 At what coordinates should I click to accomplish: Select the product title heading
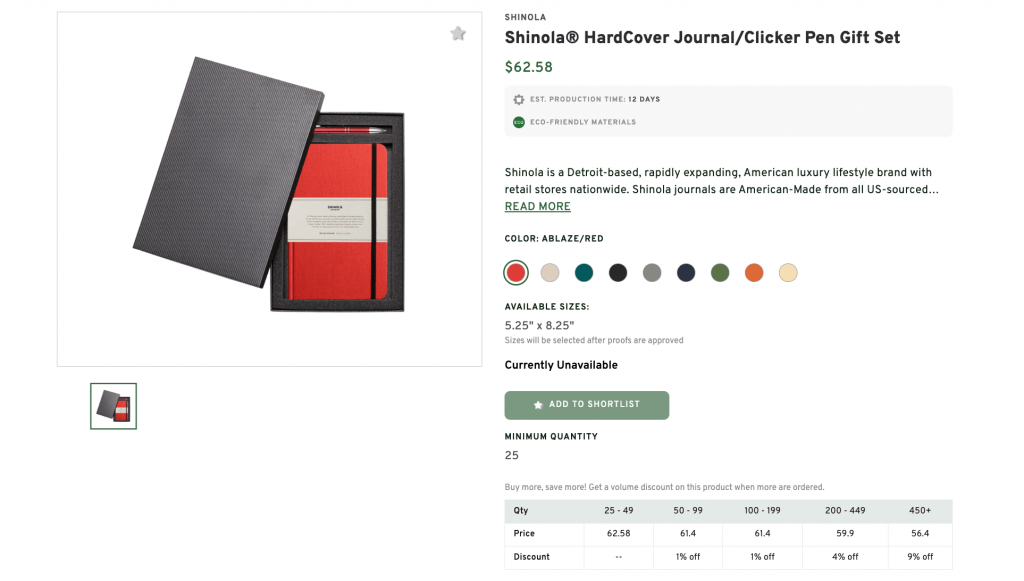[x=701, y=37]
